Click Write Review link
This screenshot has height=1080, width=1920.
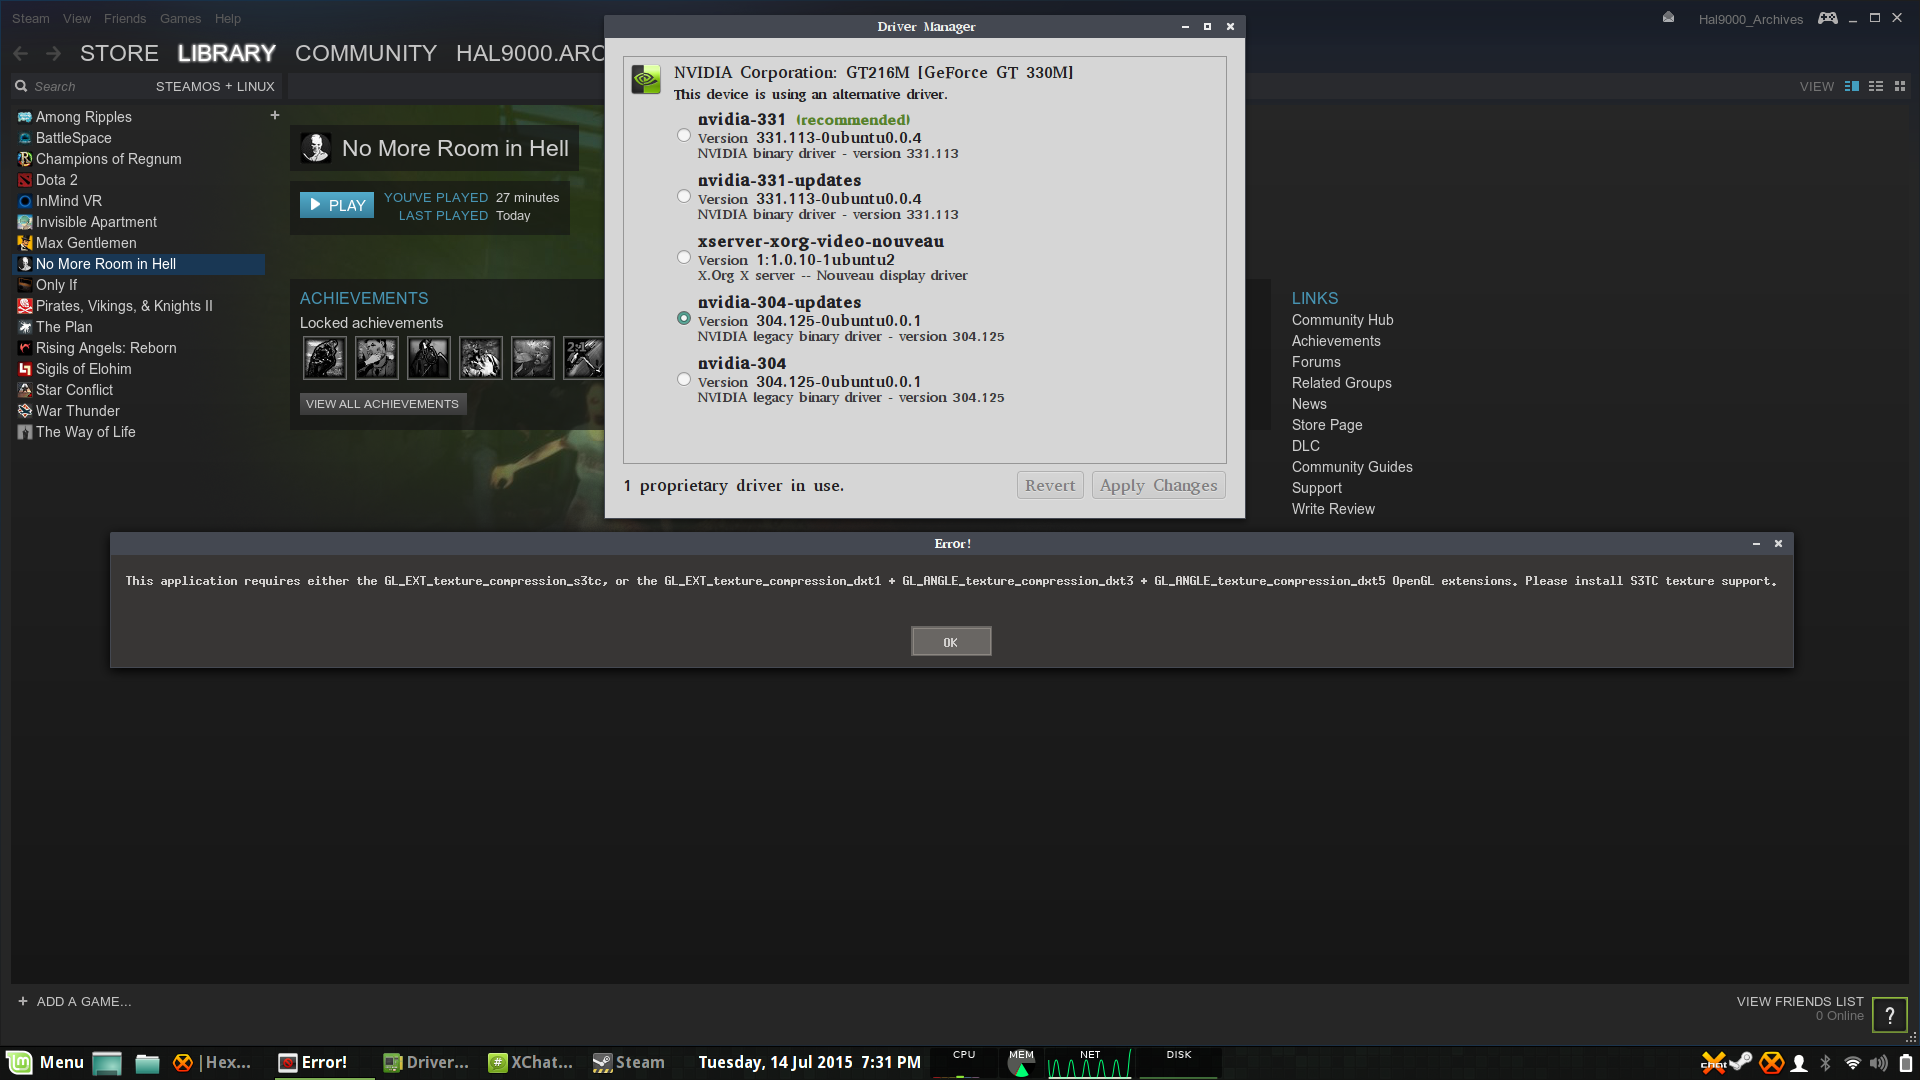[1333, 509]
